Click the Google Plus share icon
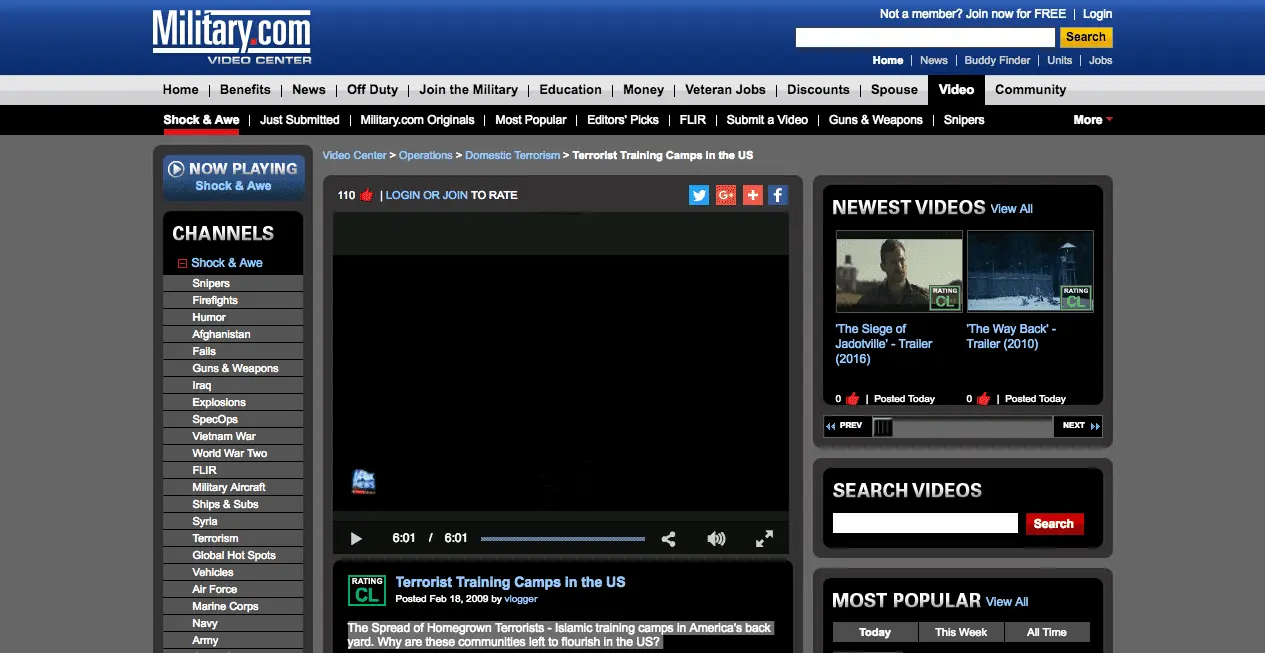Screen dimensions: 1265x653 click(x=726, y=195)
